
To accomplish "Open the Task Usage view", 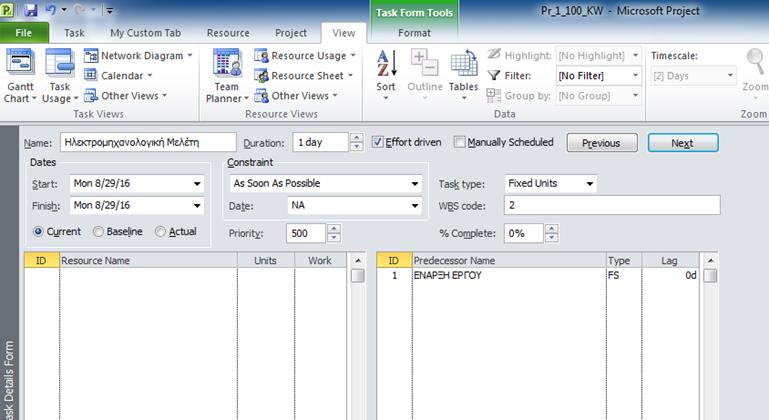I will [x=60, y=76].
